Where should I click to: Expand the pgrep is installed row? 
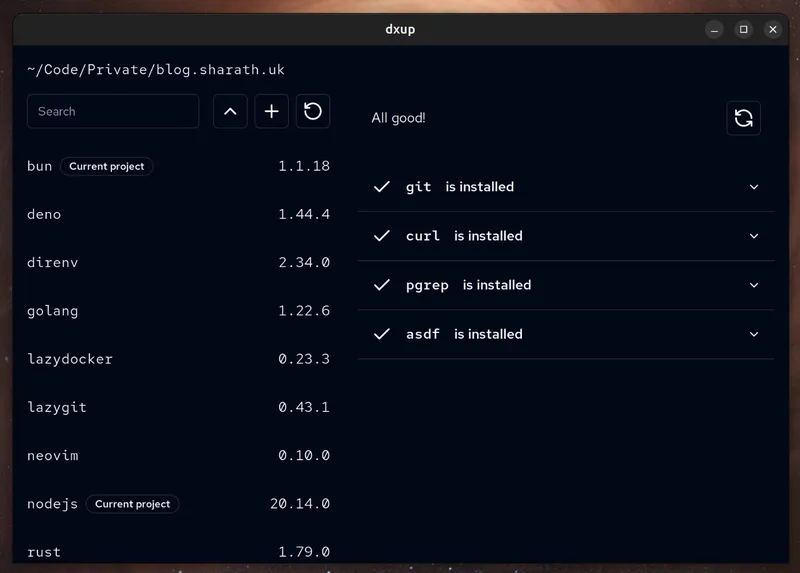[566, 285]
